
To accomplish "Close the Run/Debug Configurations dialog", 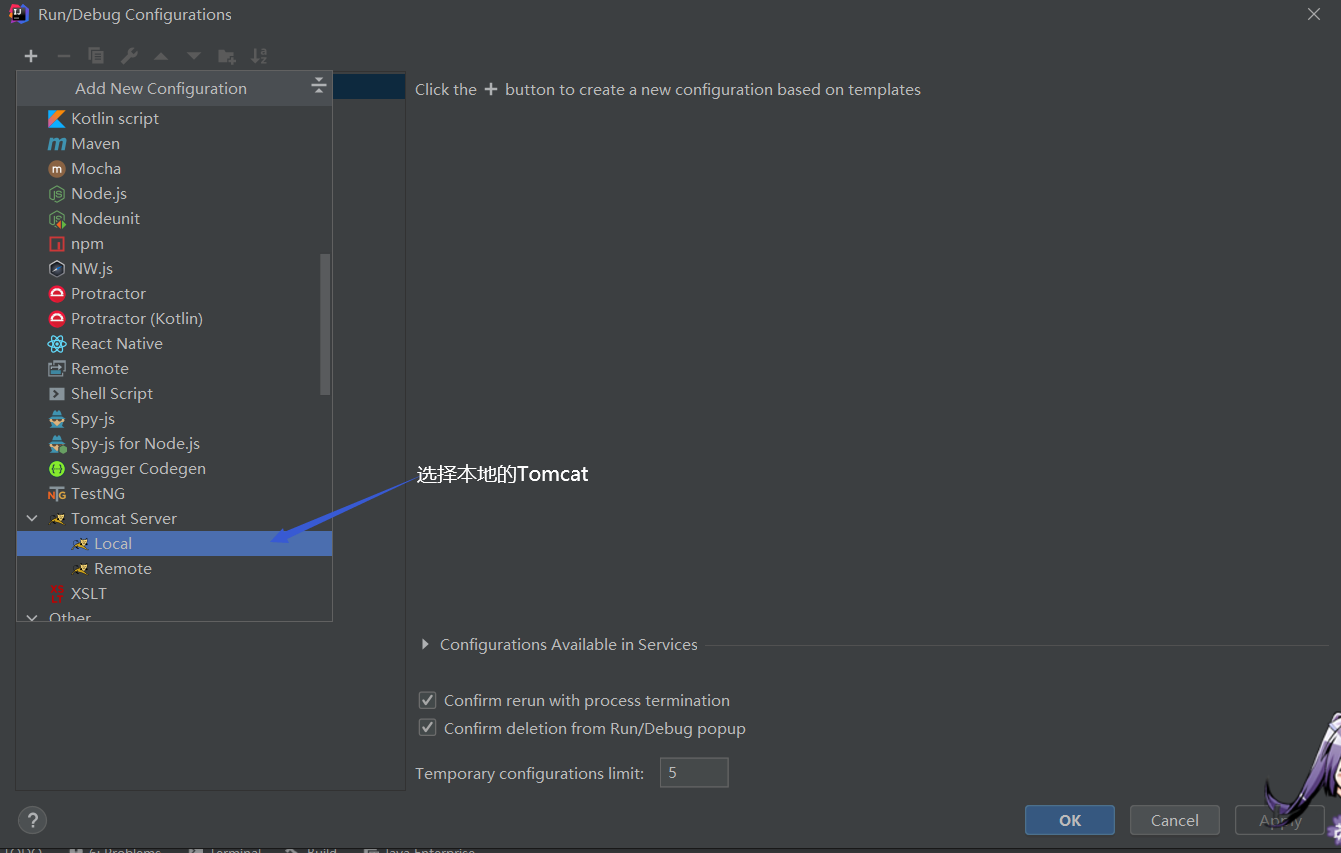I will click(x=1313, y=14).
